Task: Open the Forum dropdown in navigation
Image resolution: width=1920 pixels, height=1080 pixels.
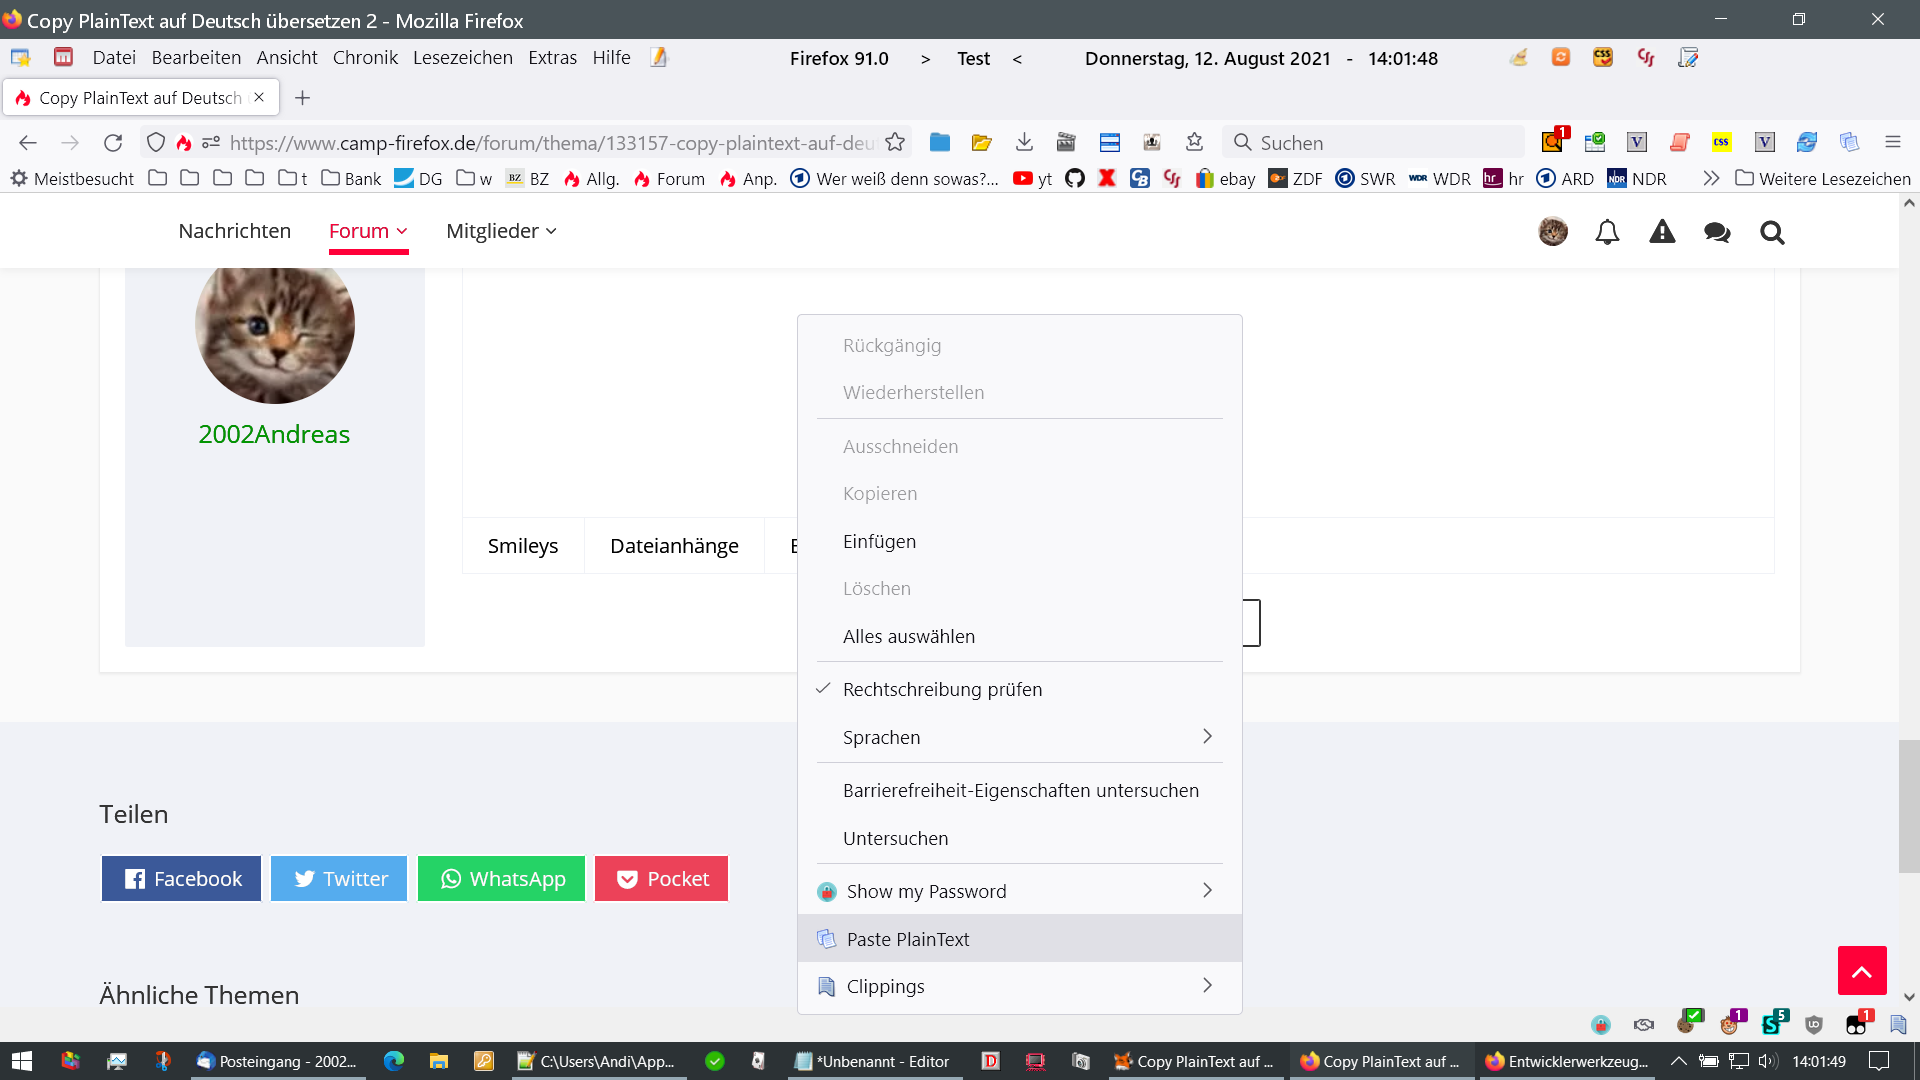Action: 368,231
